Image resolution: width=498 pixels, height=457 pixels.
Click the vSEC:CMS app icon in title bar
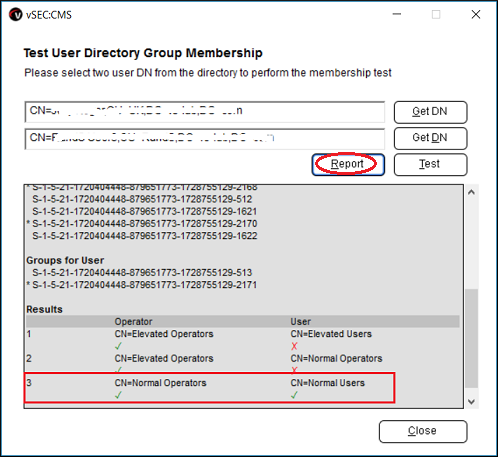click(x=15, y=15)
